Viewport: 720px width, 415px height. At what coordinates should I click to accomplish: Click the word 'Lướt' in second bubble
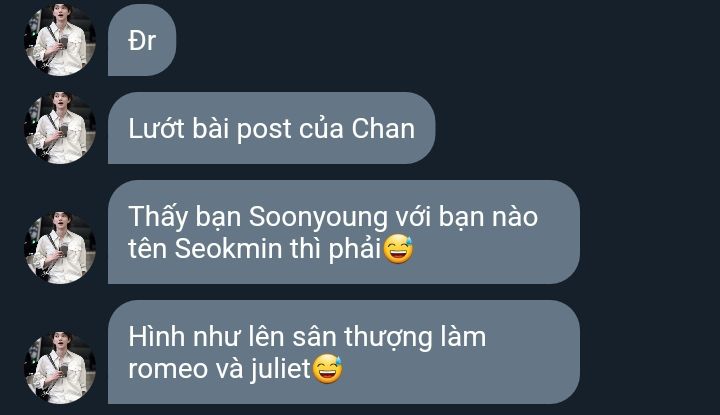156,128
